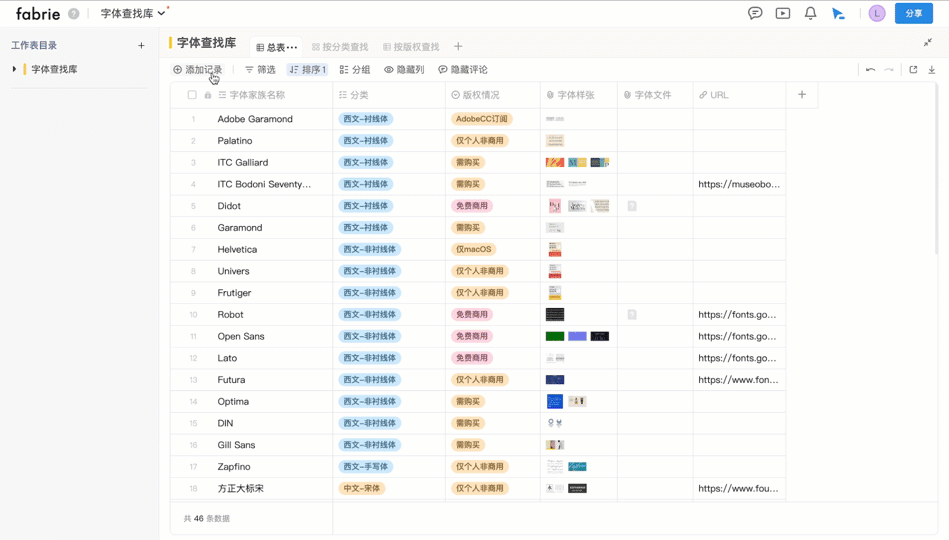The height and width of the screenshot is (540, 949).
Task: Click the Helvetica font name cell
Action: point(237,249)
